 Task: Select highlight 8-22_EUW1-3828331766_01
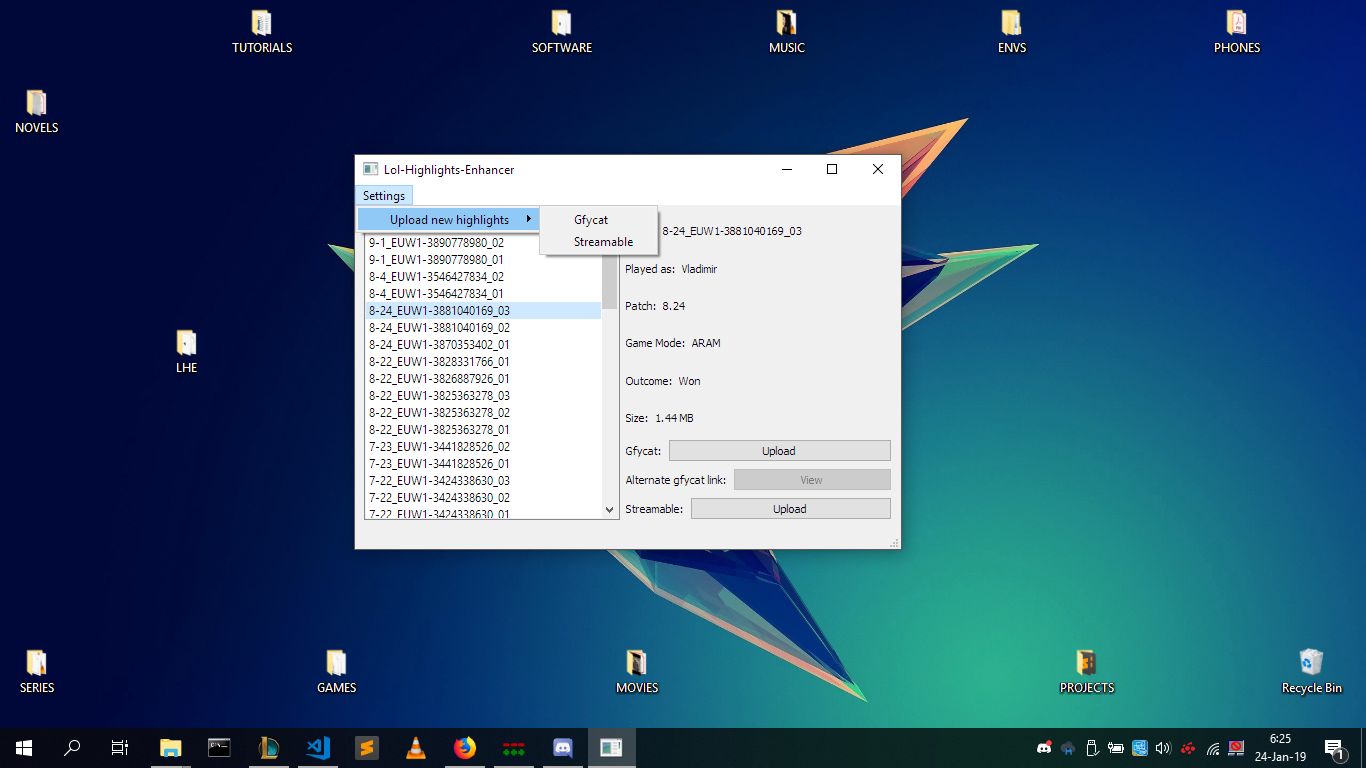coord(483,362)
